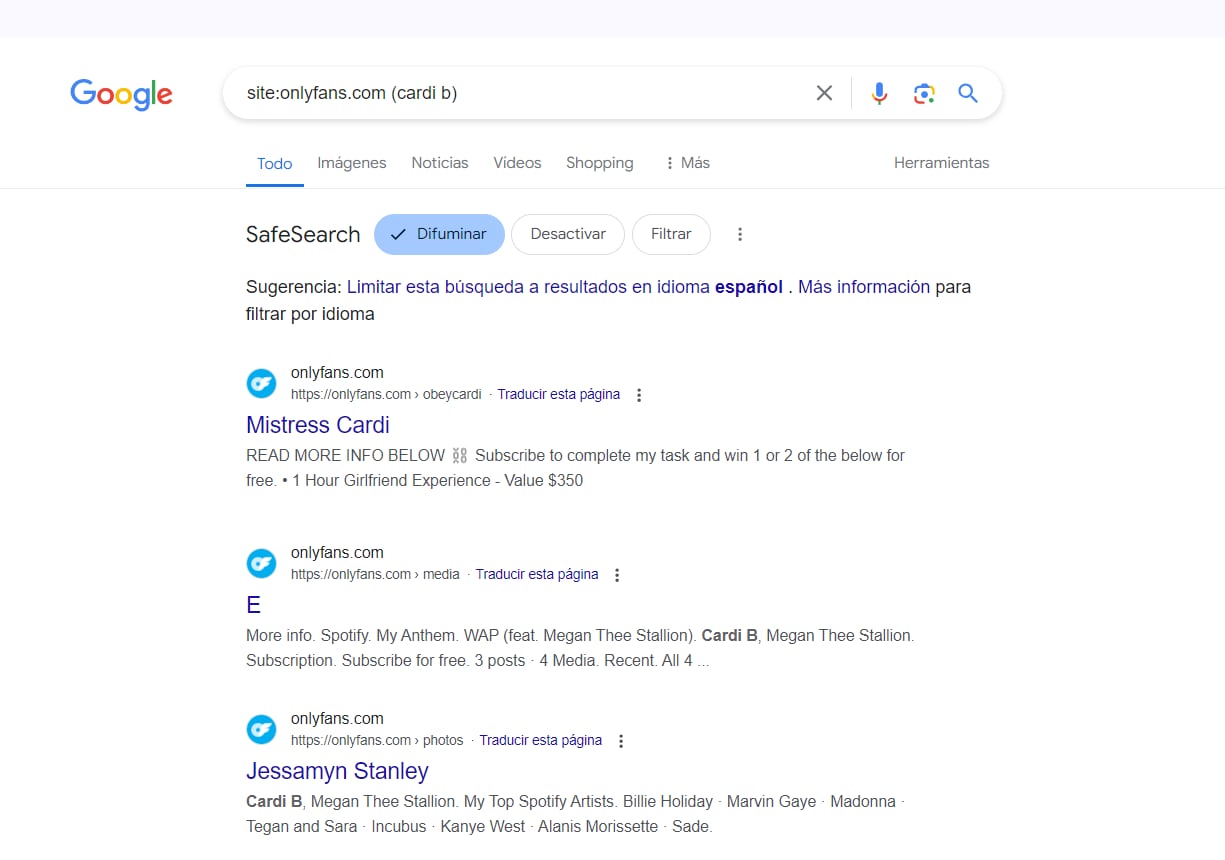Start voice search with microphone icon
Viewport: 1225px width, 860px height.
coord(879,93)
